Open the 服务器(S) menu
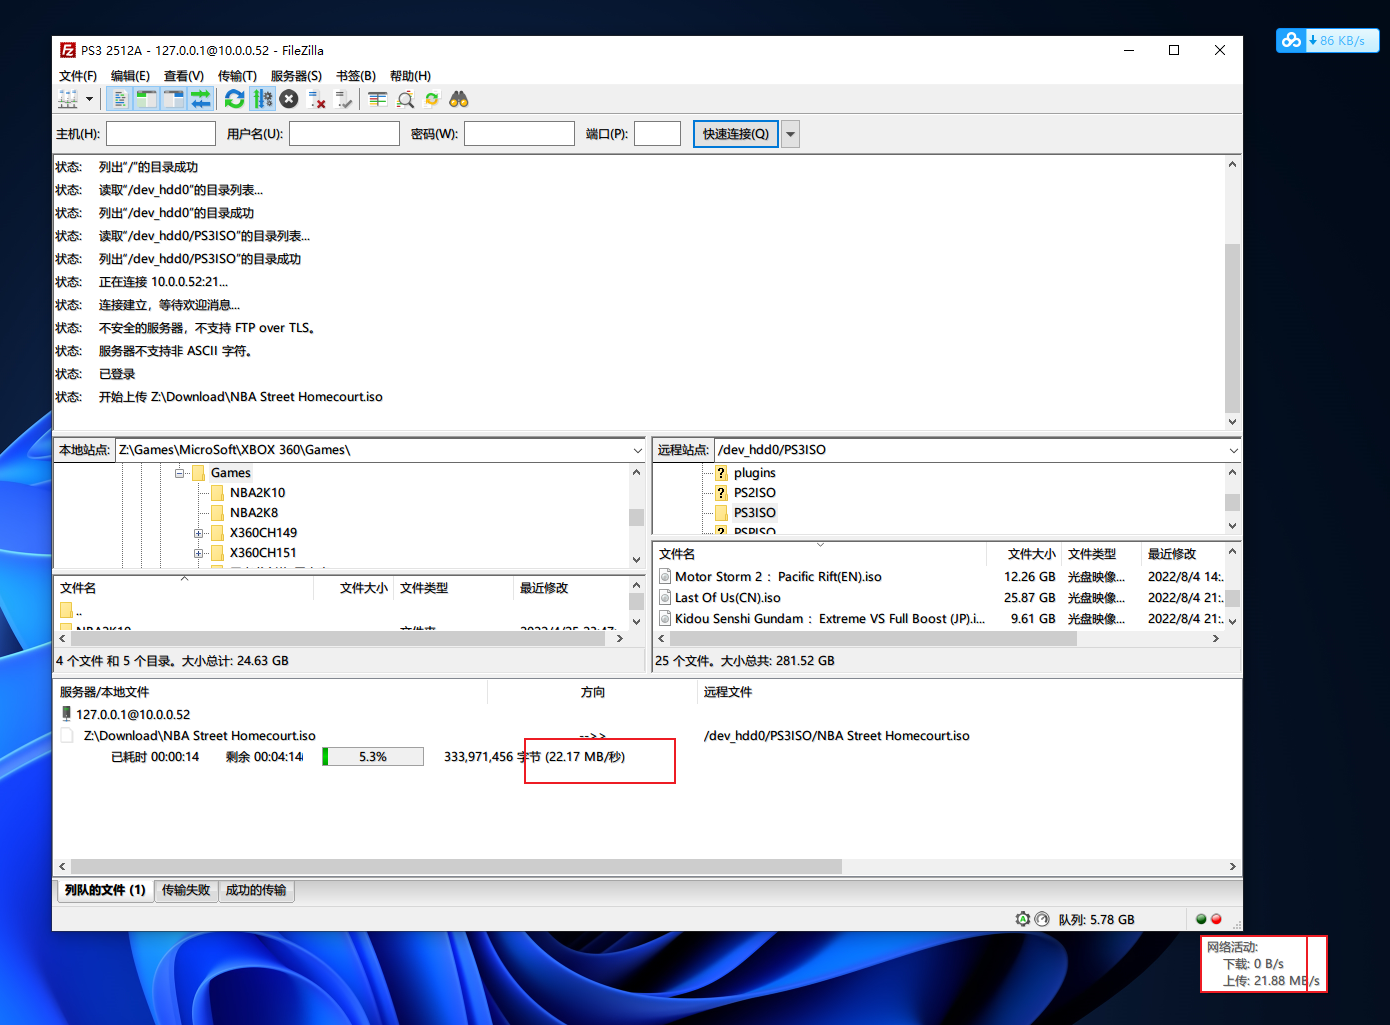The height and width of the screenshot is (1025, 1390). [x=296, y=76]
